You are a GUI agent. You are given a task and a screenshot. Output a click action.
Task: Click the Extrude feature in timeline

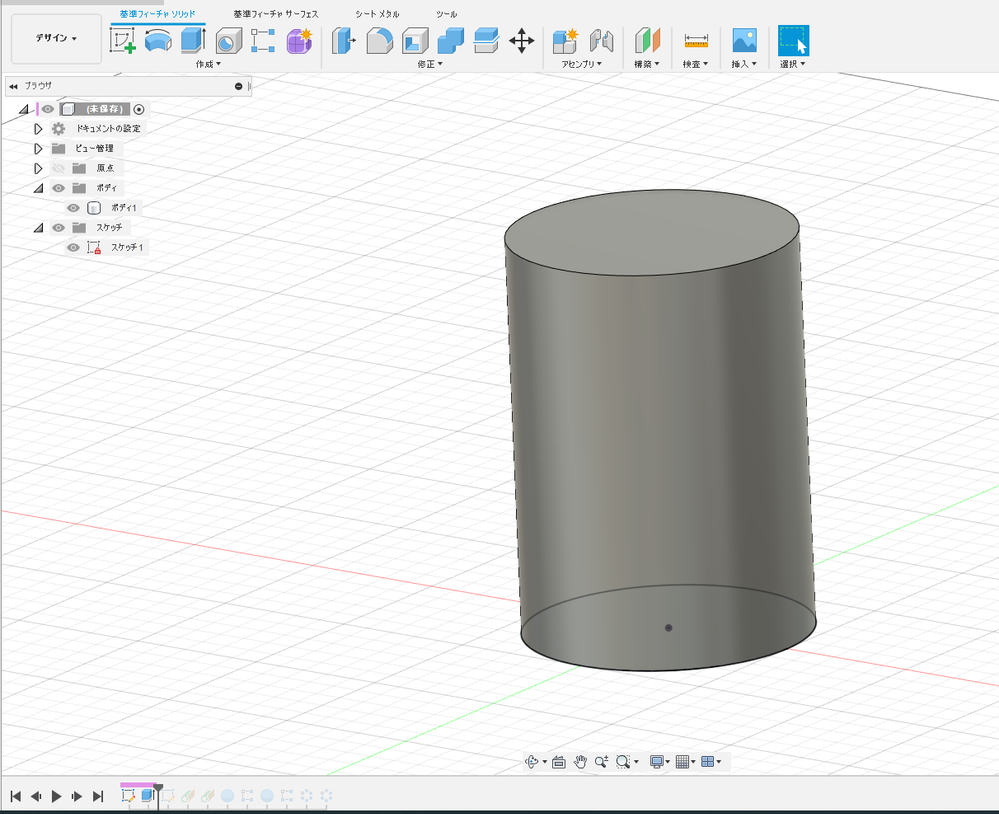pos(148,796)
